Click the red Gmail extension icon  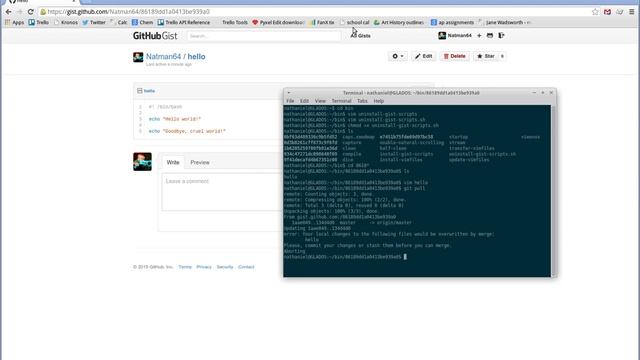(x=607, y=12)
